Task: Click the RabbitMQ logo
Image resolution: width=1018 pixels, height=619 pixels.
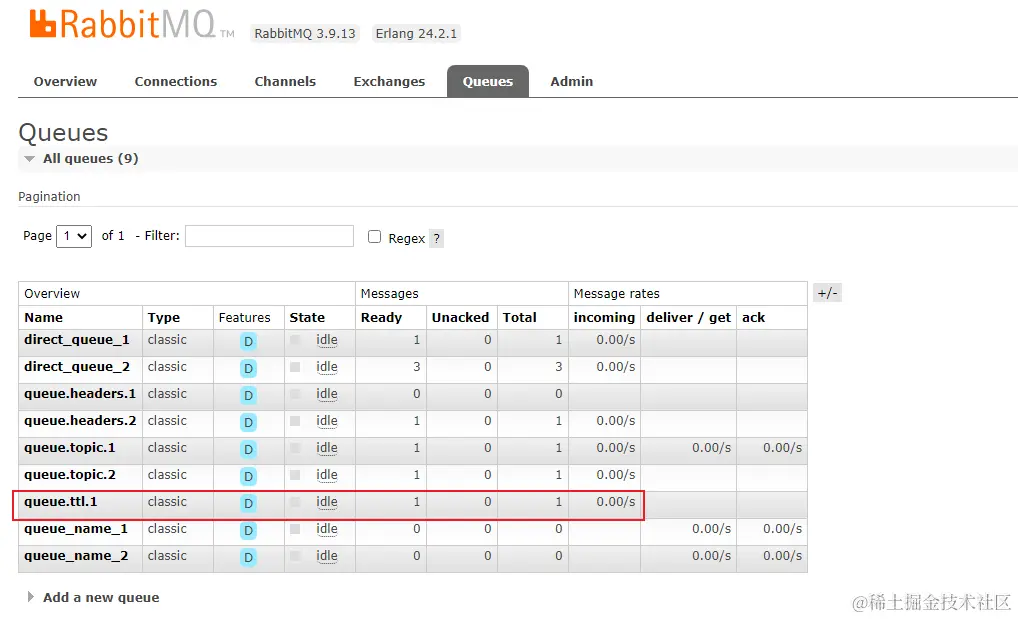Action: (x=131, y=25)
